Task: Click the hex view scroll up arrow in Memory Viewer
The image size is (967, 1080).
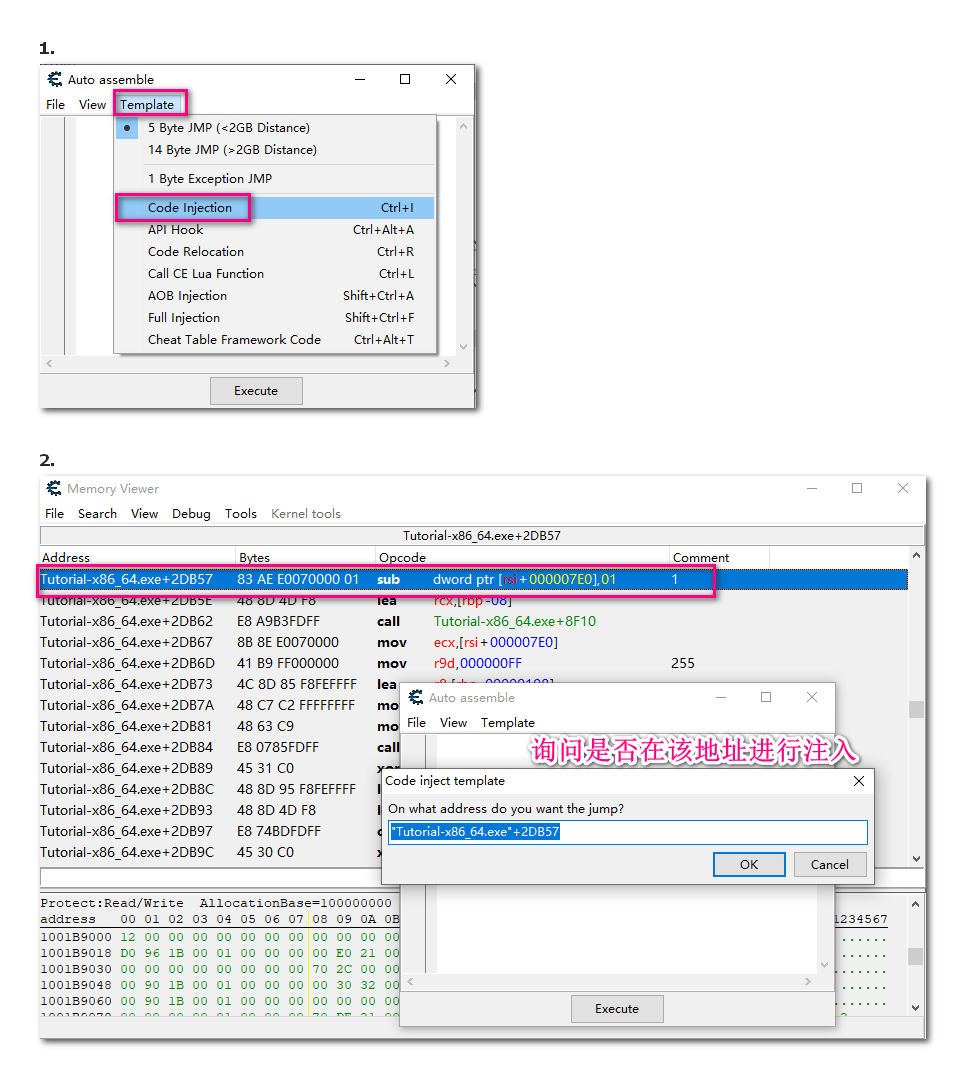Action: (915, 904)
